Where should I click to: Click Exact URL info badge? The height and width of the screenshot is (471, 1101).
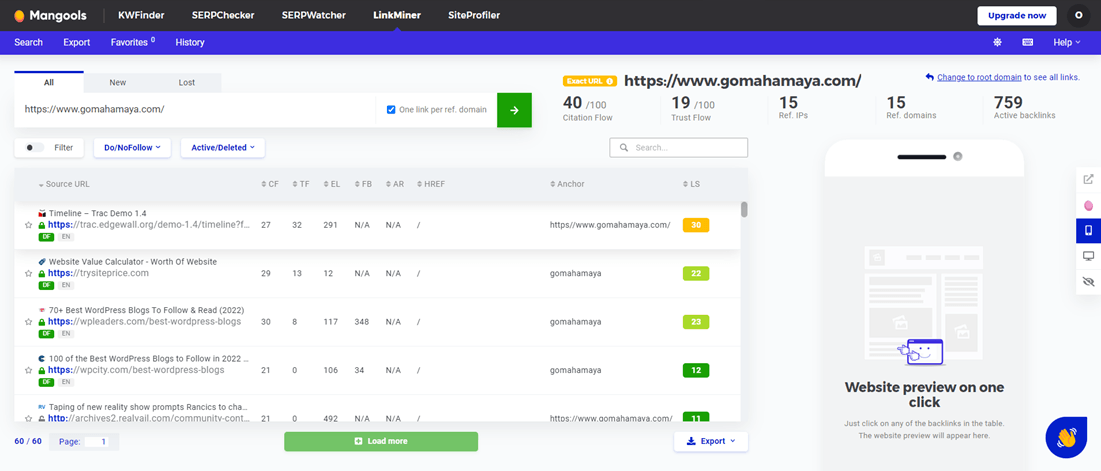(590, 81)
